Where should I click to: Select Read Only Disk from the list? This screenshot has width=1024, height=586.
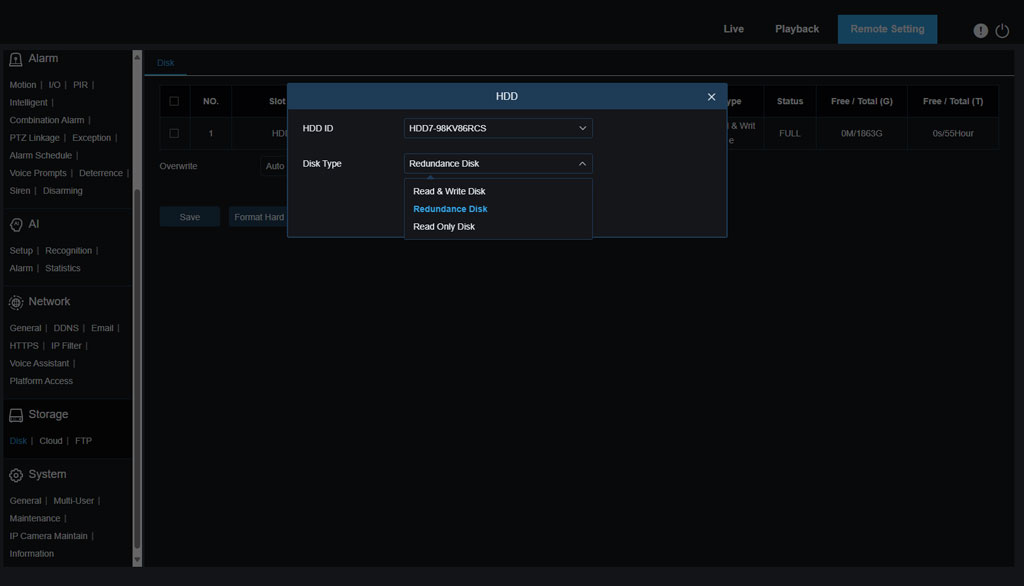pyautogui.click(x=444, y=226)
